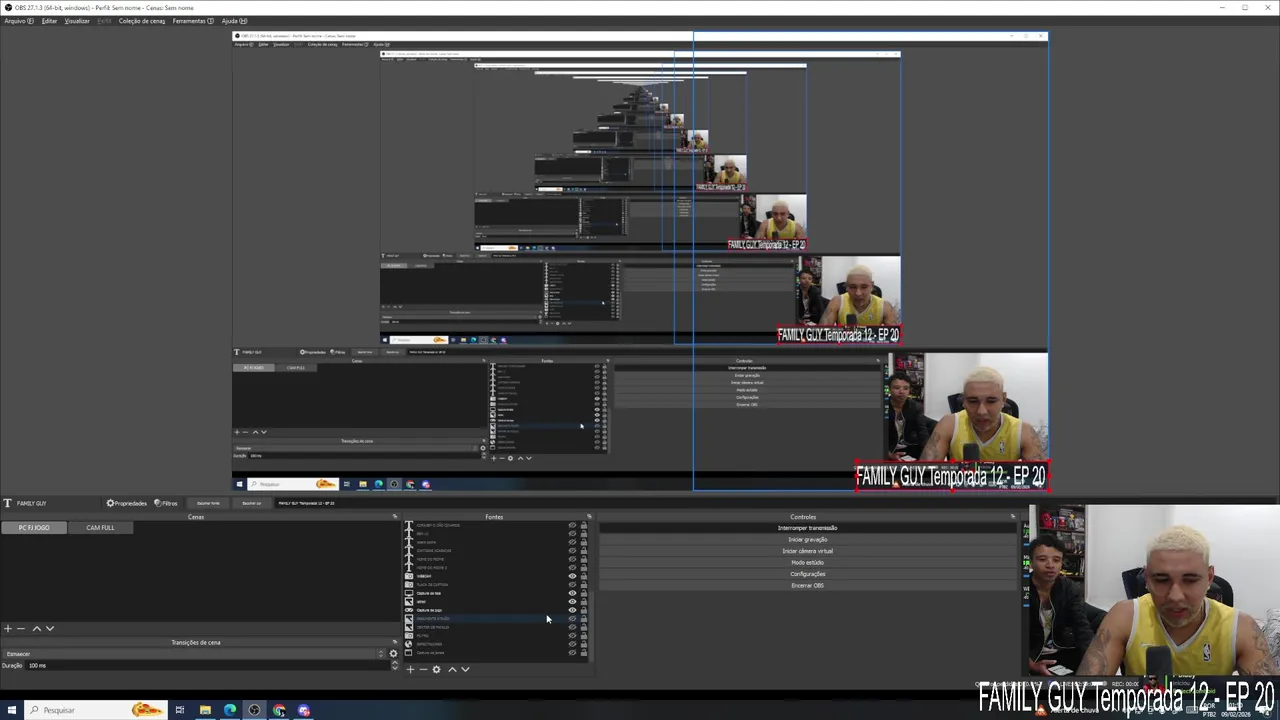
Task: Lock the Captura de jogo source
Action: click(x=584, y=610)
